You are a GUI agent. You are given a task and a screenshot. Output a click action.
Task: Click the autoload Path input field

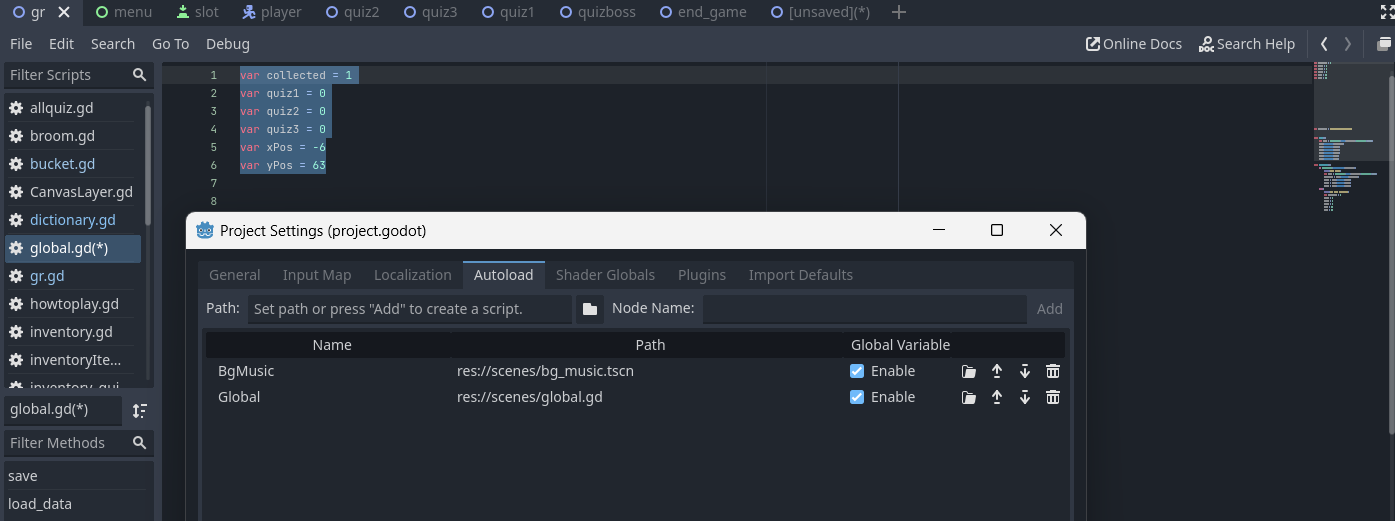(409, 309)
